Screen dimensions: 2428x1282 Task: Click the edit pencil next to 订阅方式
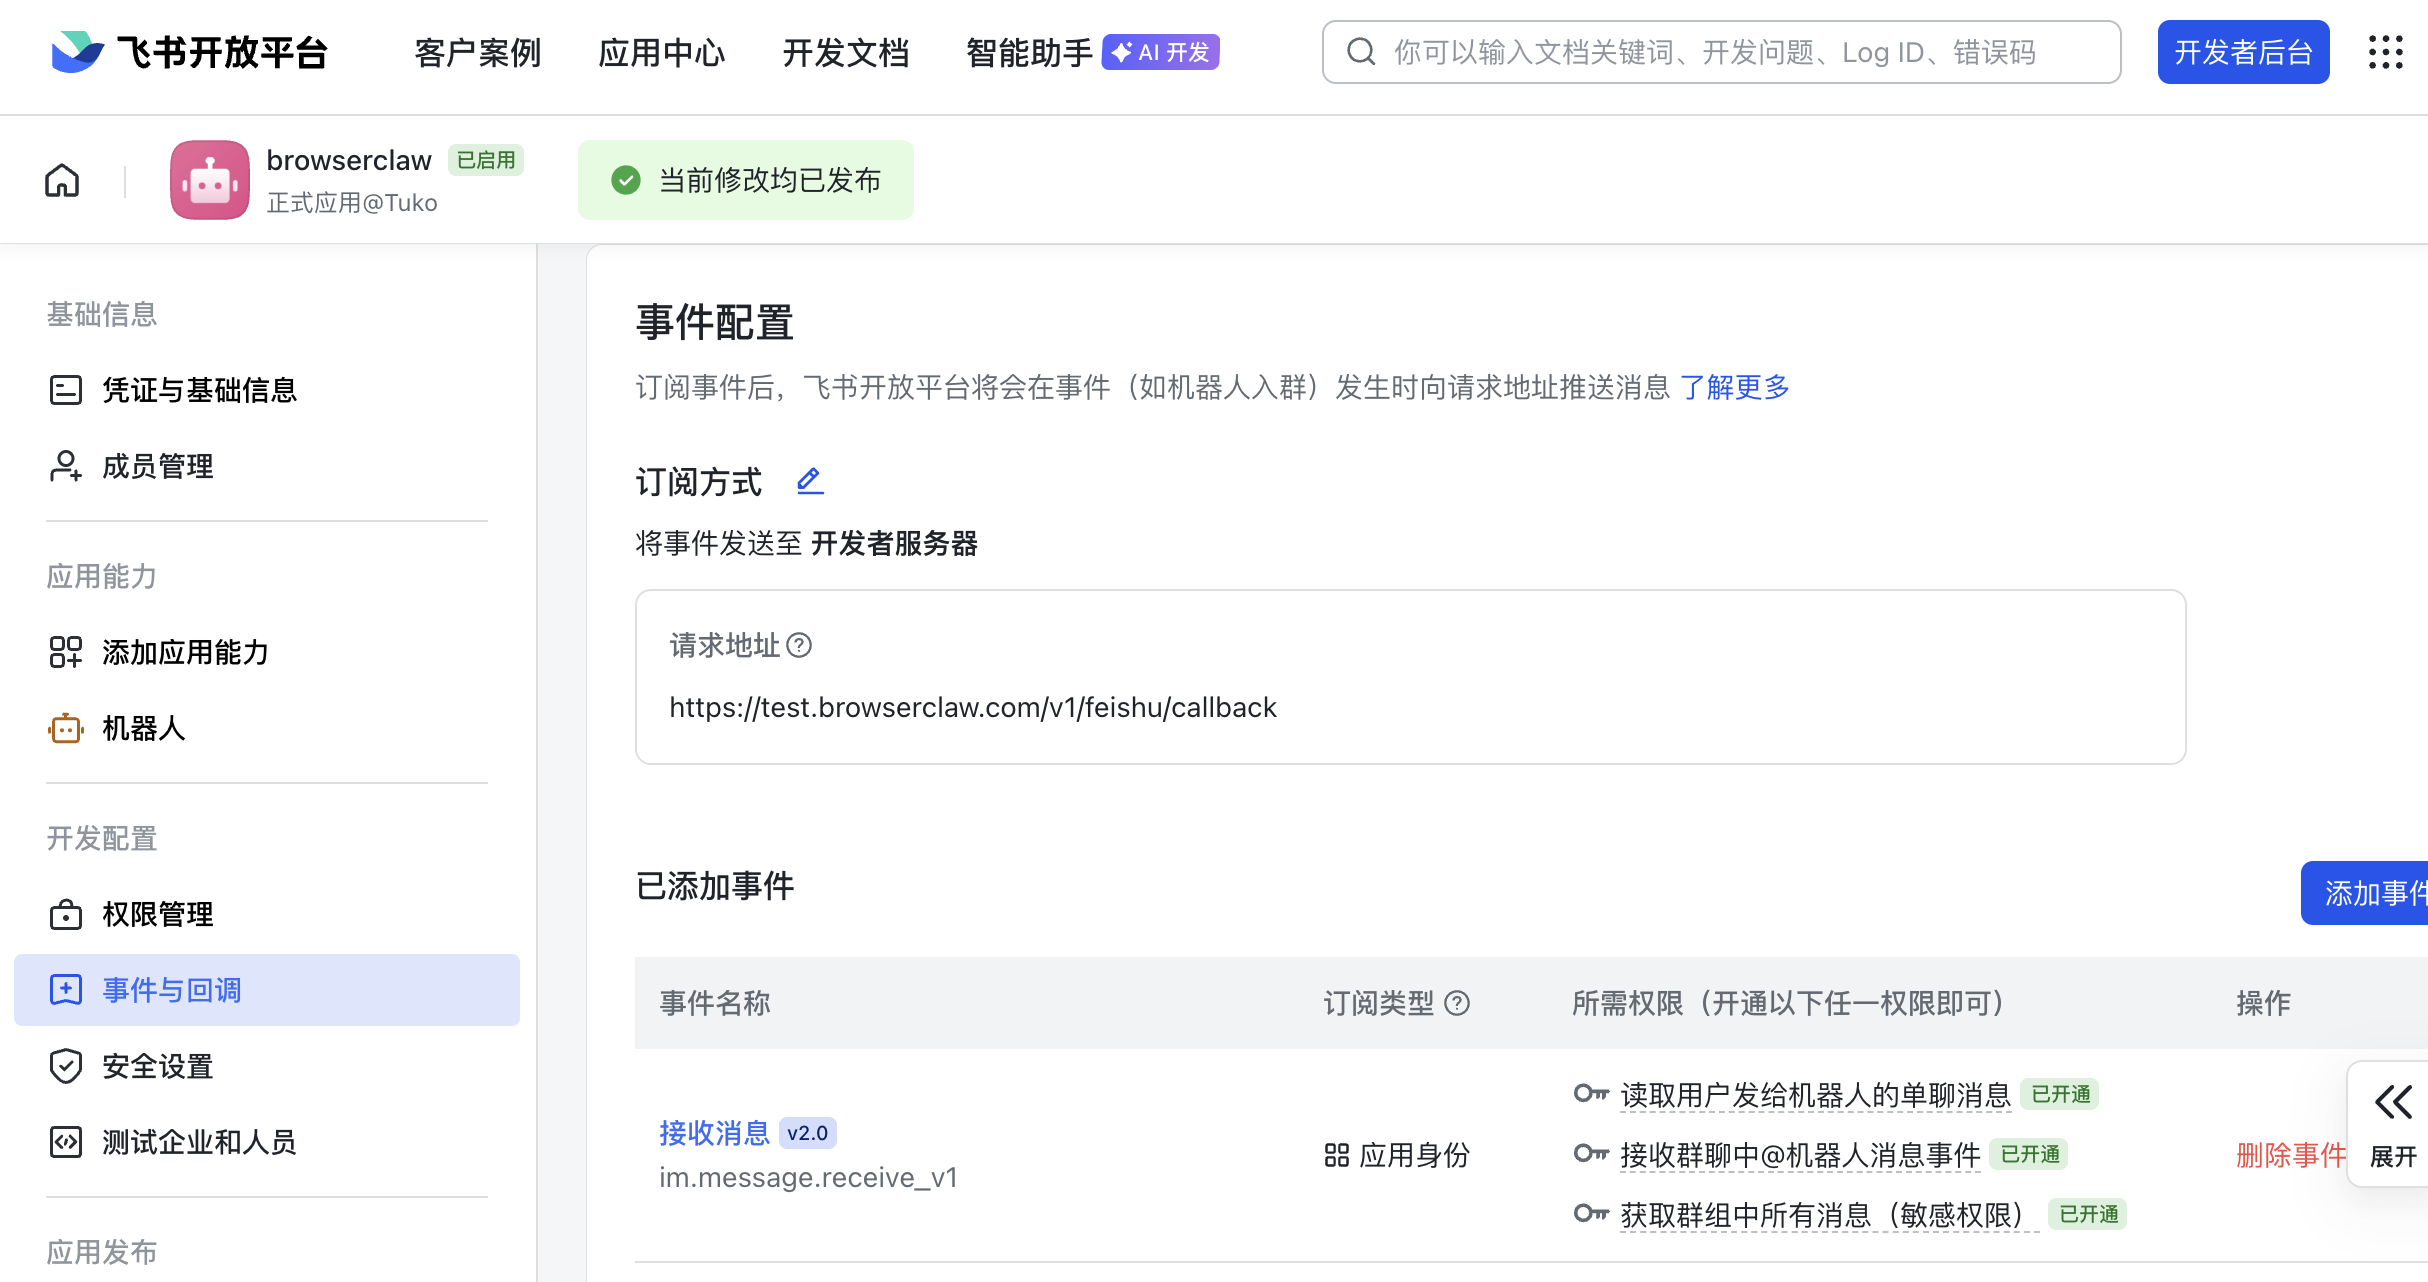[810, 481]
